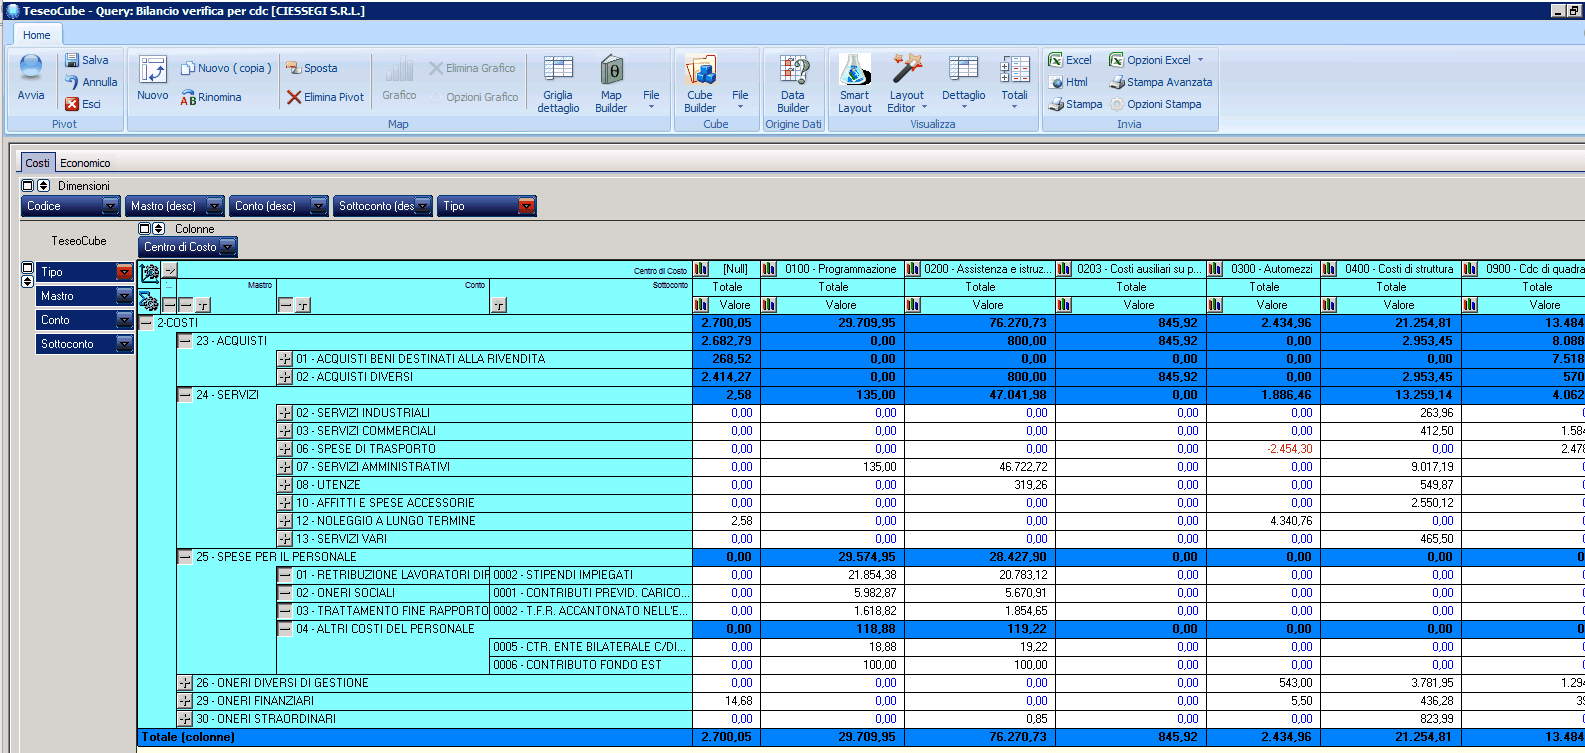Export to Excel
The height and width of the screenshot is (753, 1585).
[x=1070, y=60]
